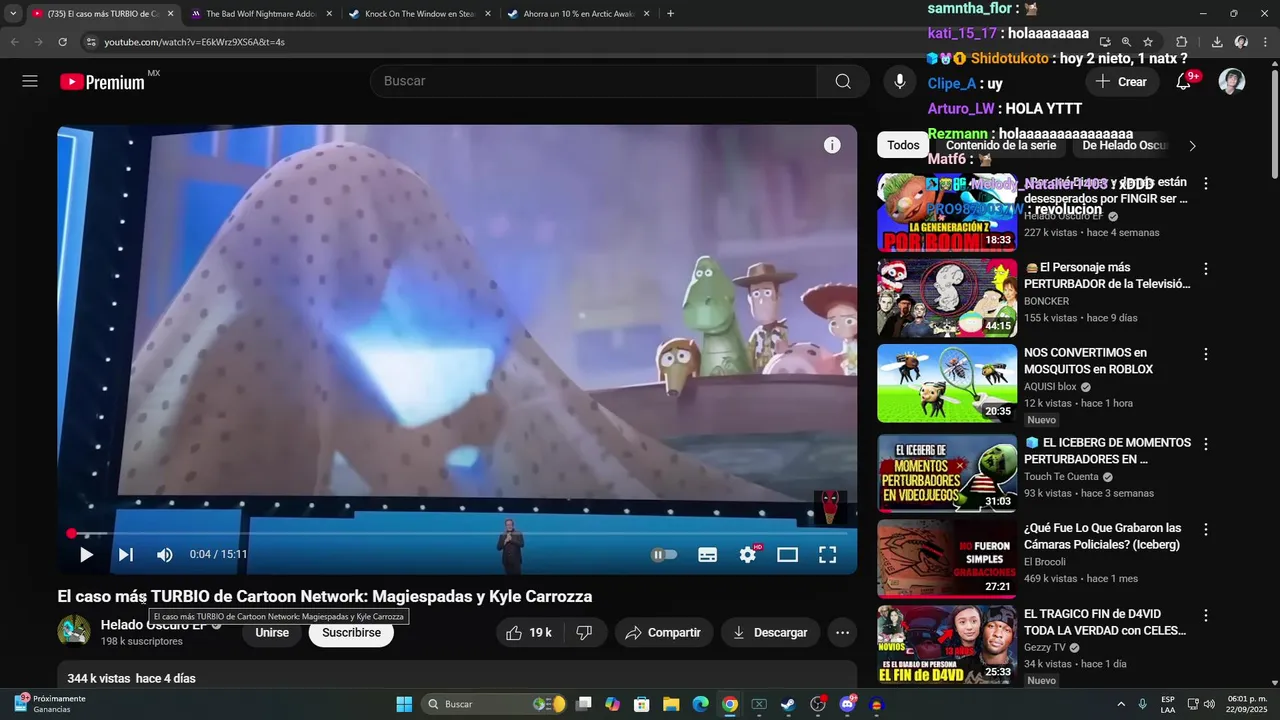
Task: Select the De Helado Oscuro chip
Action: pyautogui.click(x=1125, y=145)
